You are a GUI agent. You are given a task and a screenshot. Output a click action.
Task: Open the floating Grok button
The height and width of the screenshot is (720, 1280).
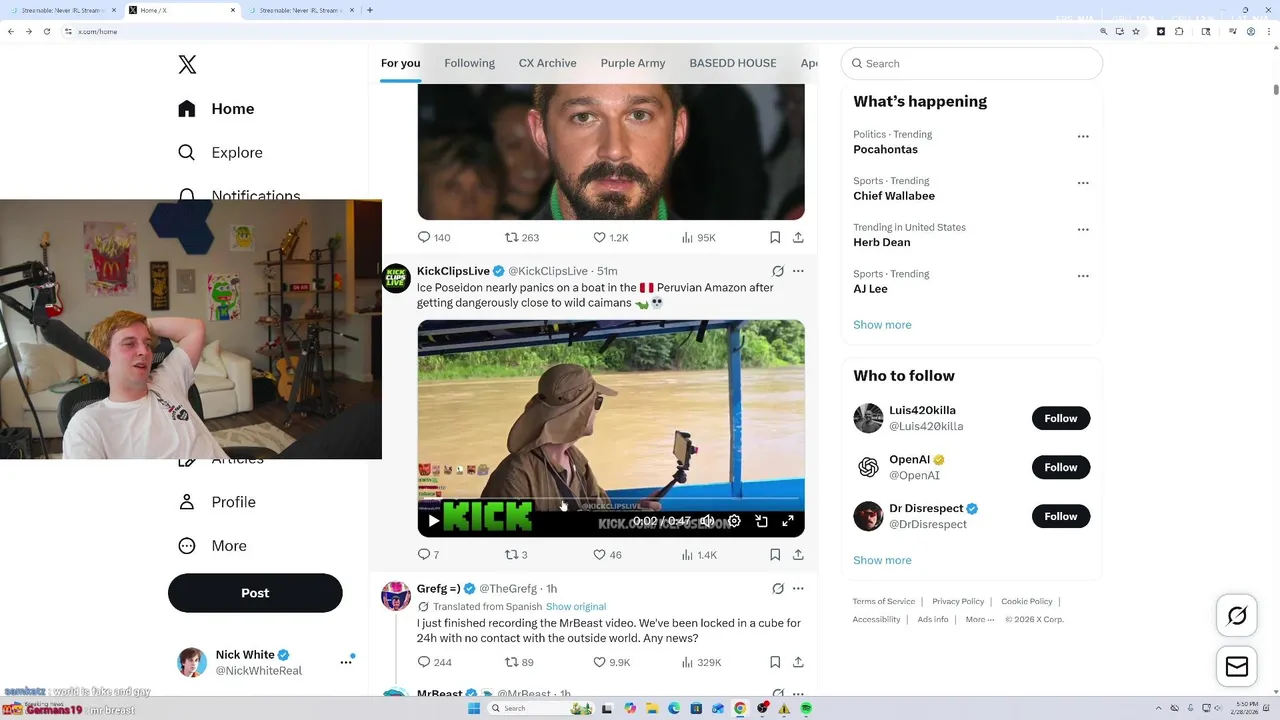click(1237, 616)
